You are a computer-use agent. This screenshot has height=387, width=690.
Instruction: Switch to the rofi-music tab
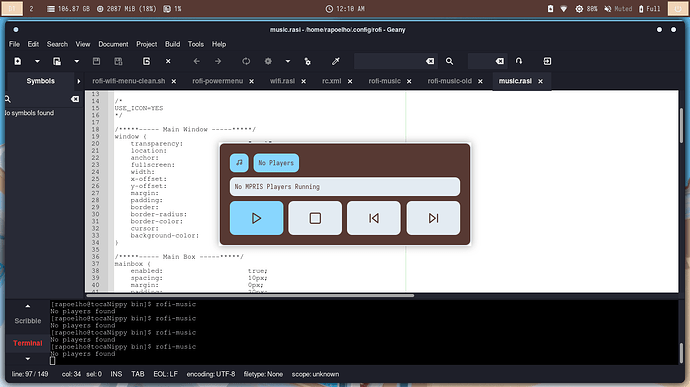coord(385,81)
